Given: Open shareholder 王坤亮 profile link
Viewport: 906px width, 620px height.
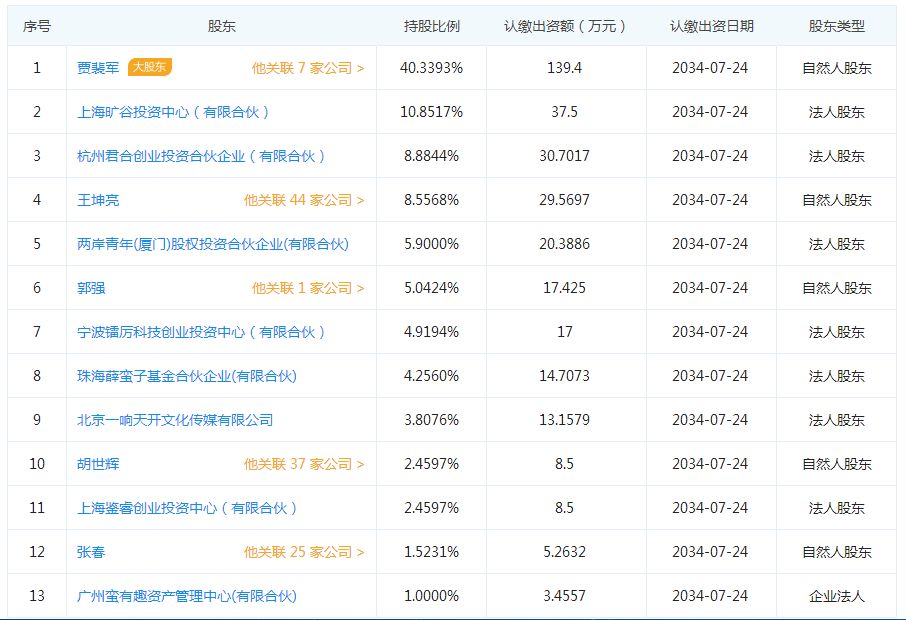Looking at the screenshot, I should 98,200.
